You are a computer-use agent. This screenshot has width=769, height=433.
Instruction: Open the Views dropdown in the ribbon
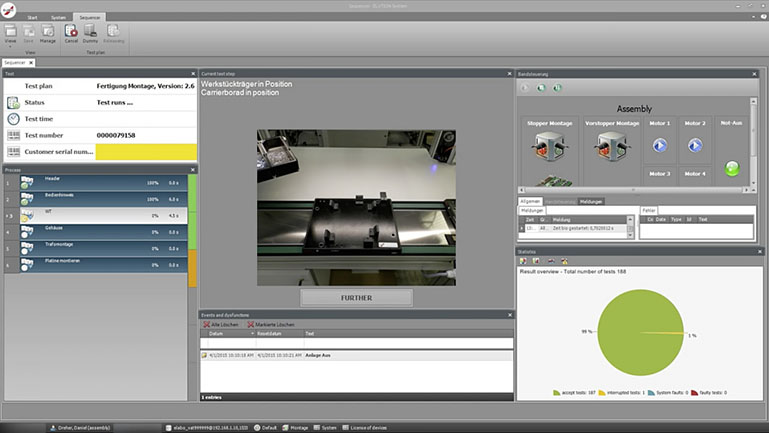click(x=9, y=34)
